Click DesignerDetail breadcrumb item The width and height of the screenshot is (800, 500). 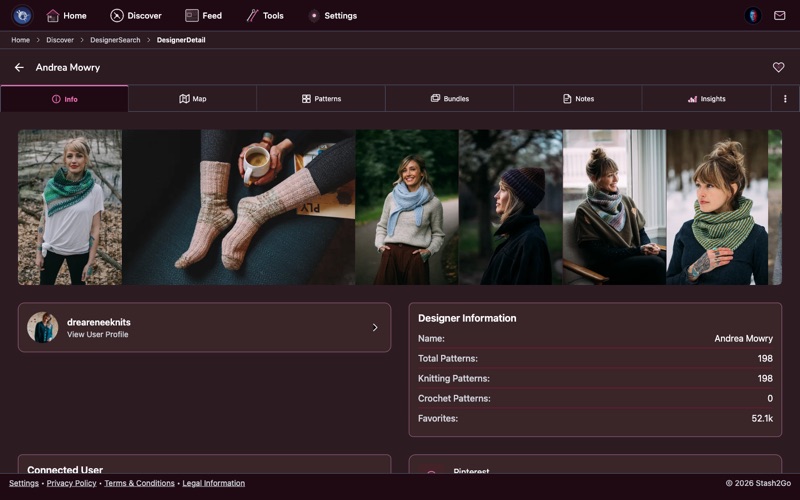(x=181, y=40)
